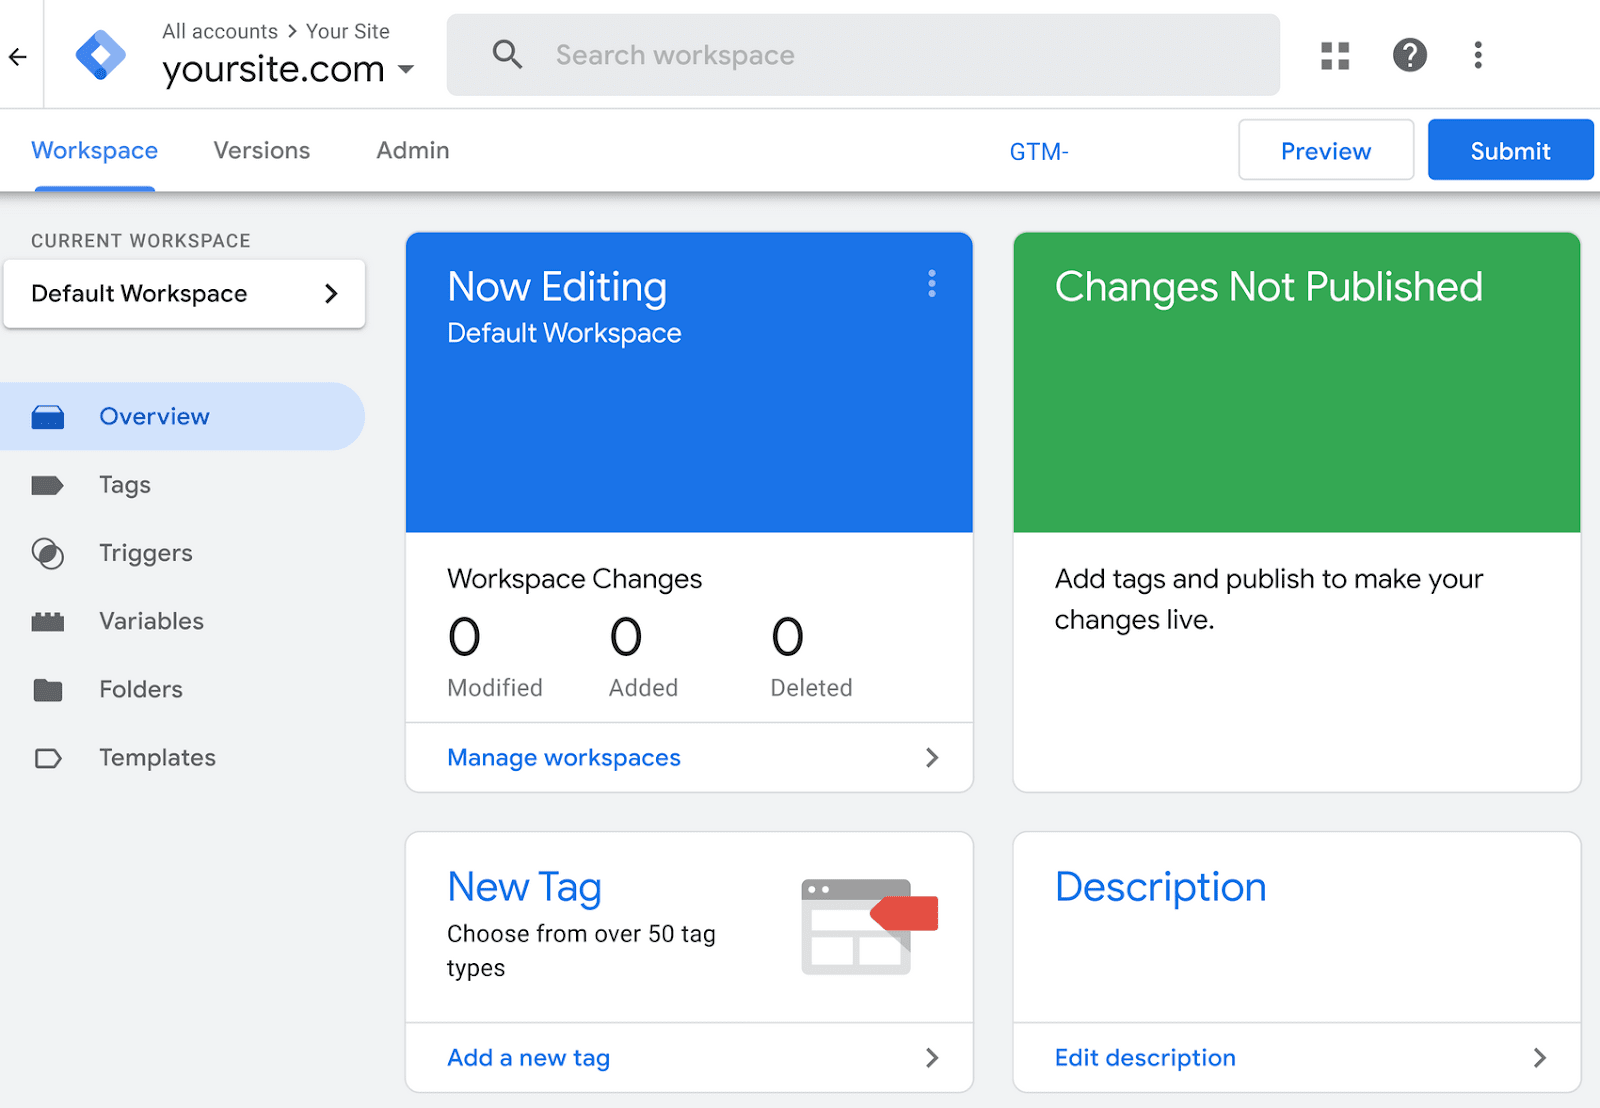1600x1108 pixels.
Task: Click the Submit button
Action: tap(1510, 150)
